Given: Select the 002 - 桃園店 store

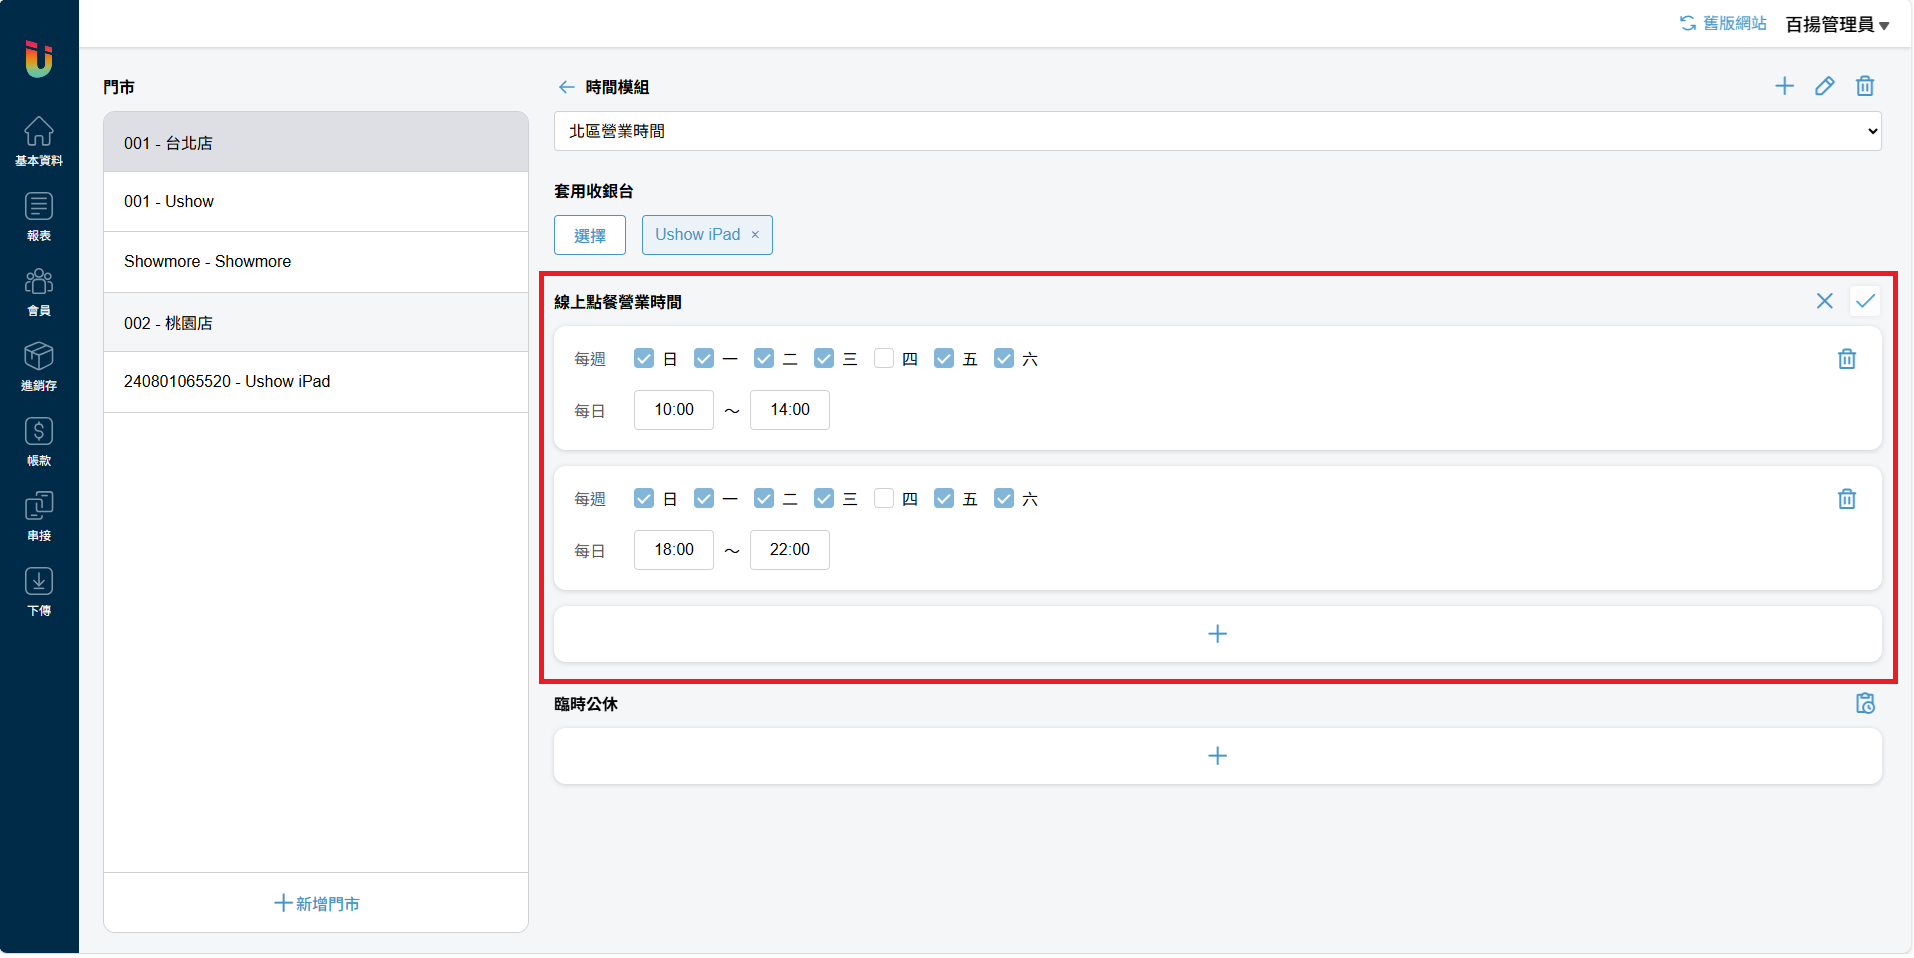Looking at the screenshot, I should 315,323.
